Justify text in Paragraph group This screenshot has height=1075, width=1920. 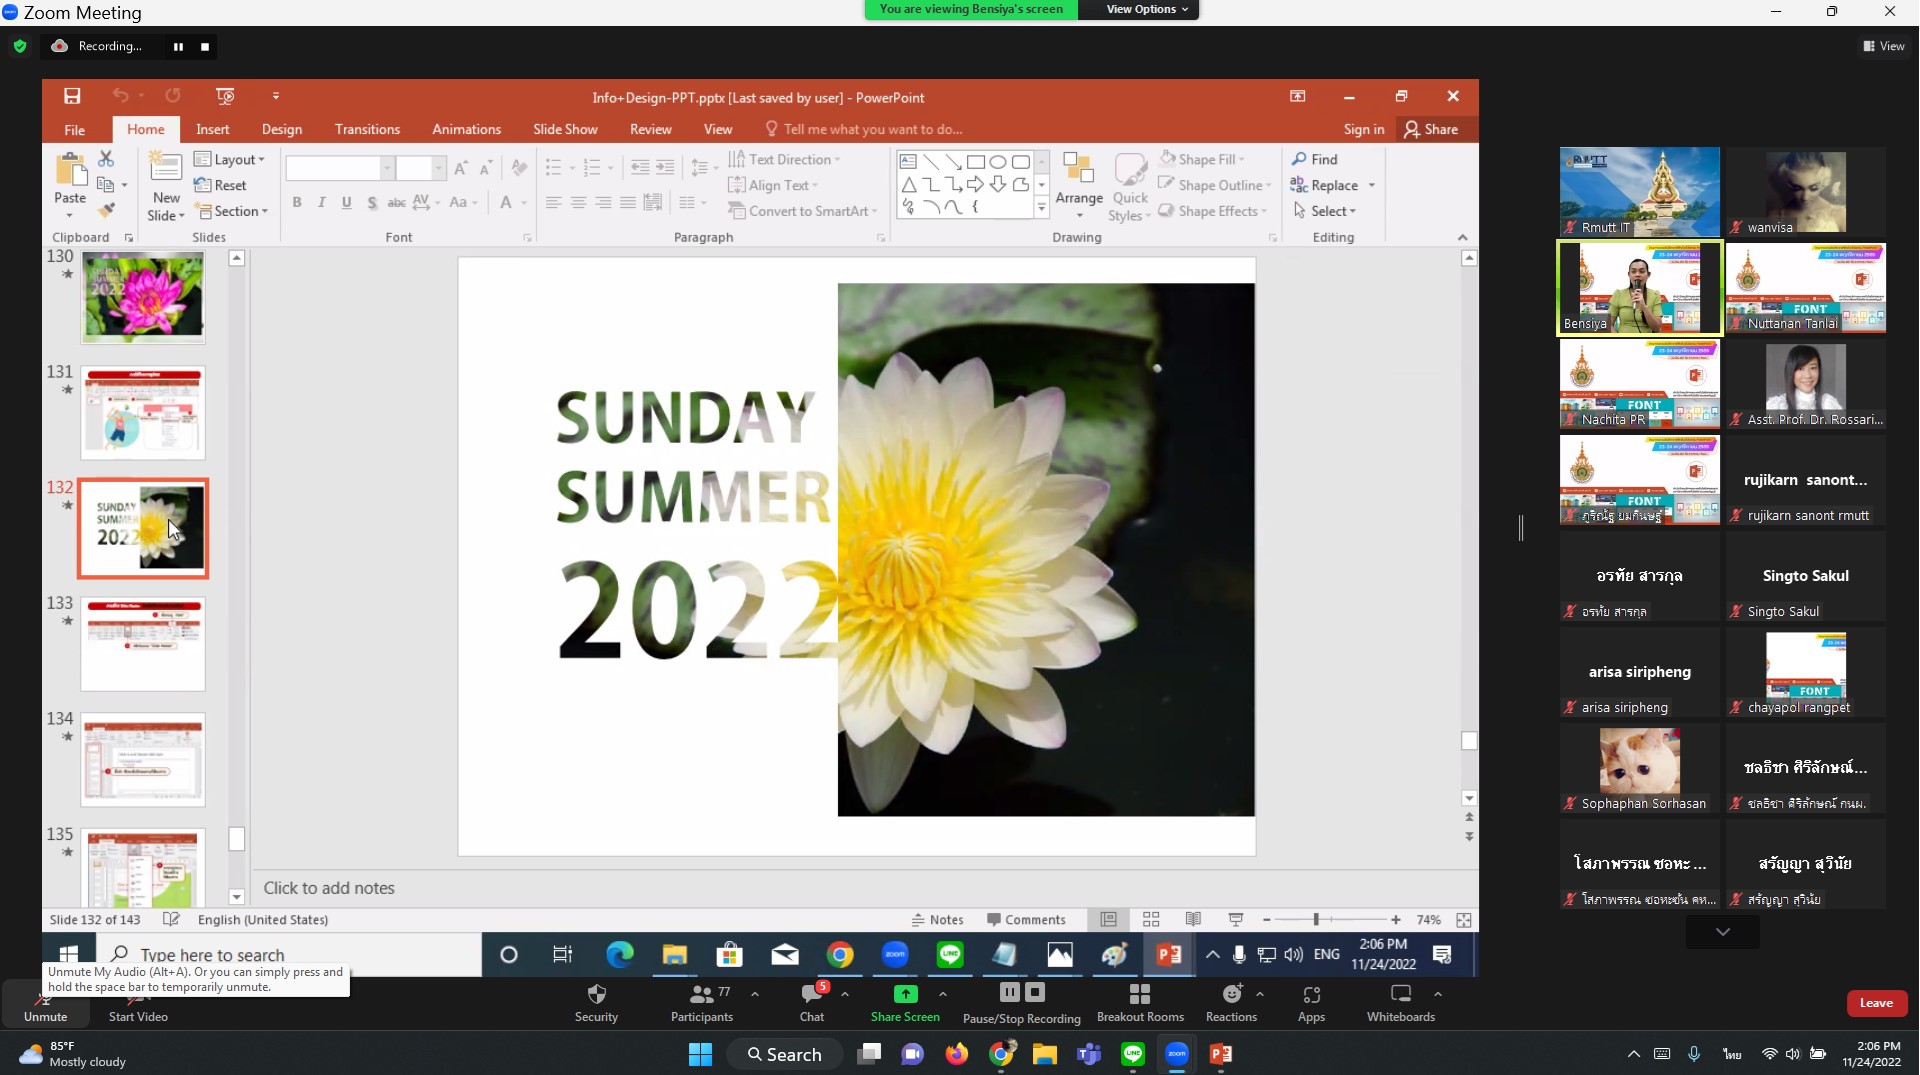[628, 202]
